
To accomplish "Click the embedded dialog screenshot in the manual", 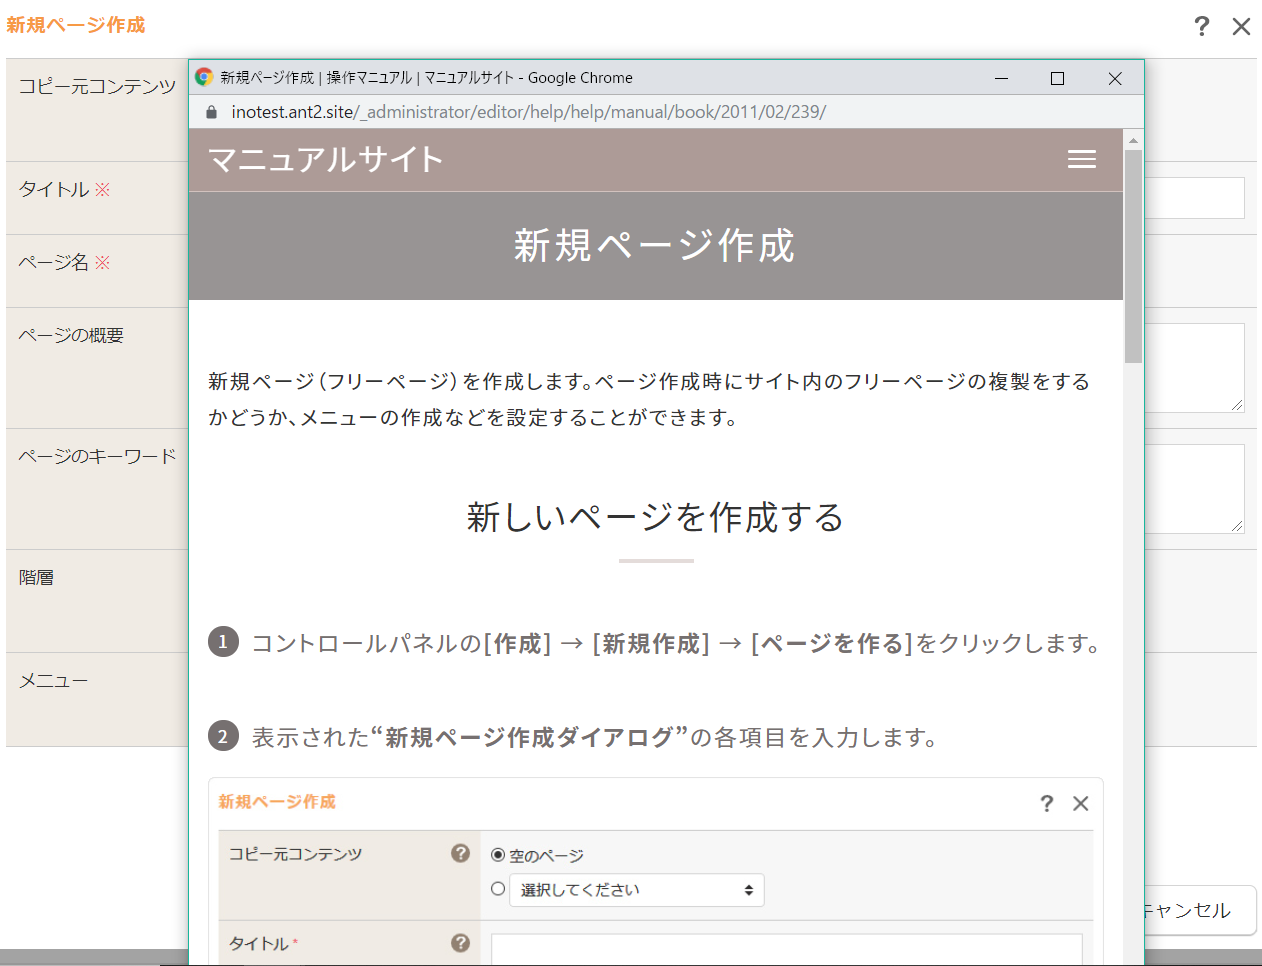I will click(x=656, y=871).
